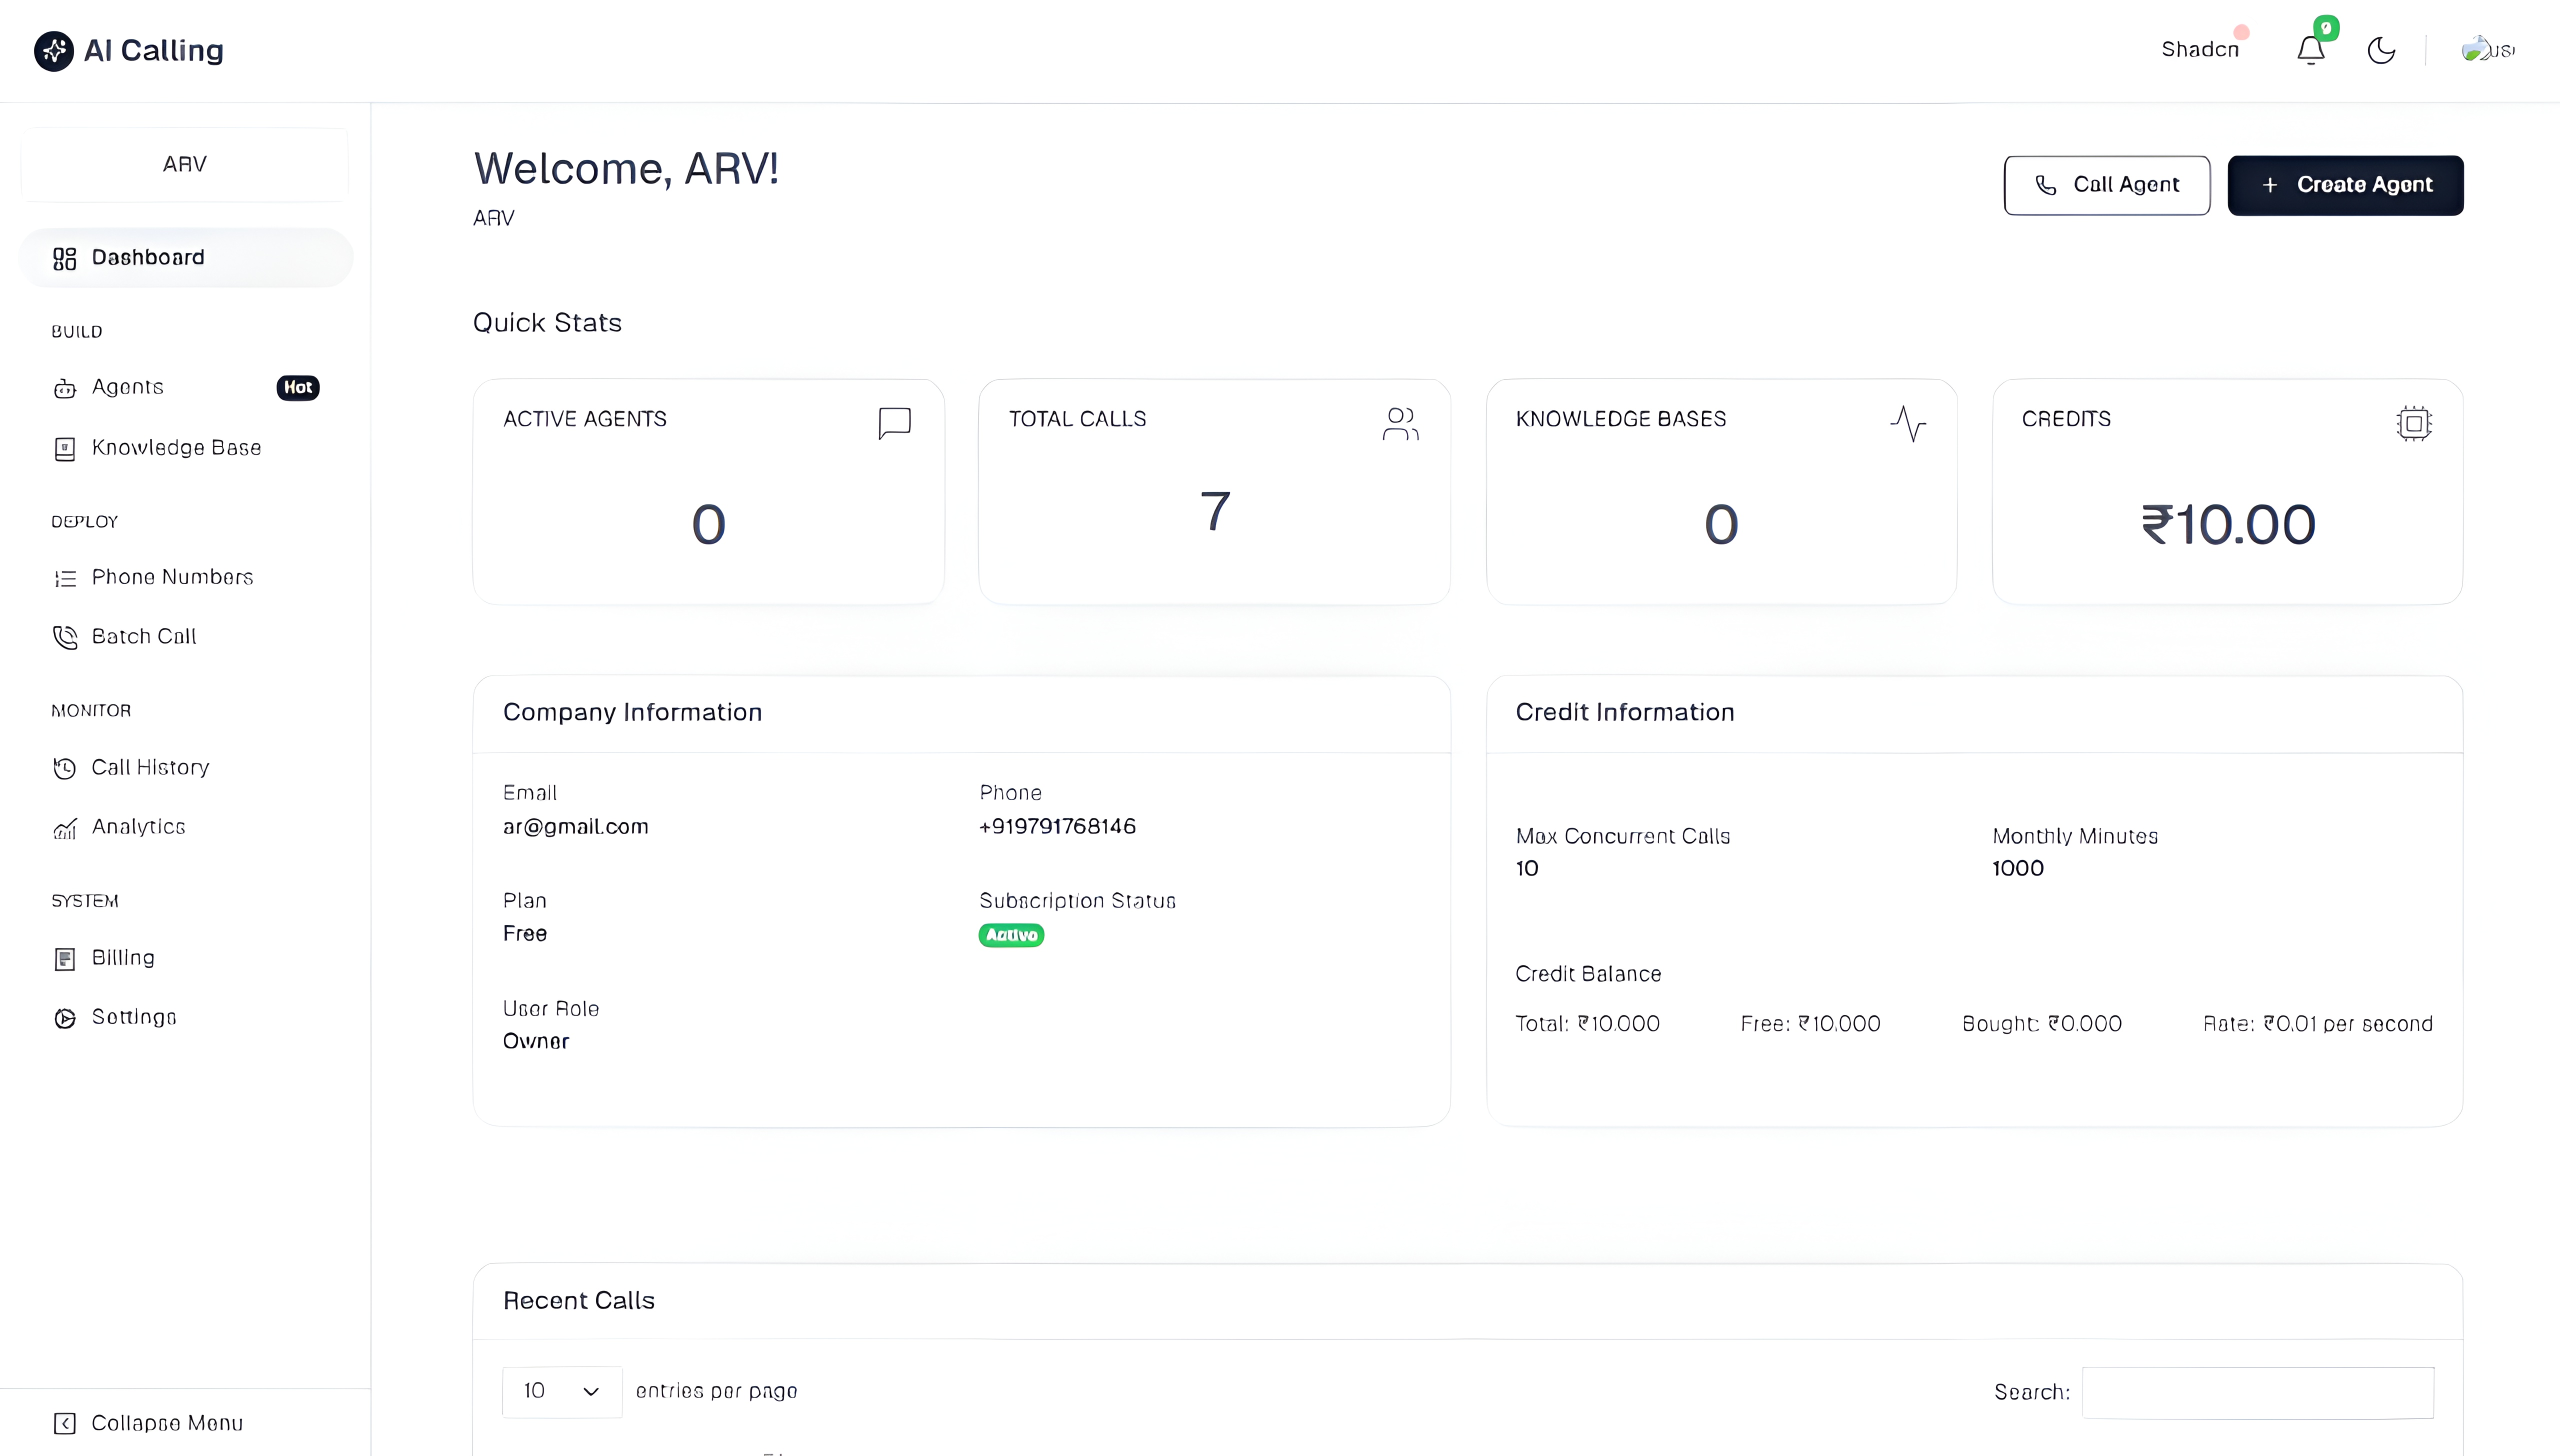Click chat icon on Active Agents card
The width and height of the screenshot is (2560, 1456).
pos(894,423)
